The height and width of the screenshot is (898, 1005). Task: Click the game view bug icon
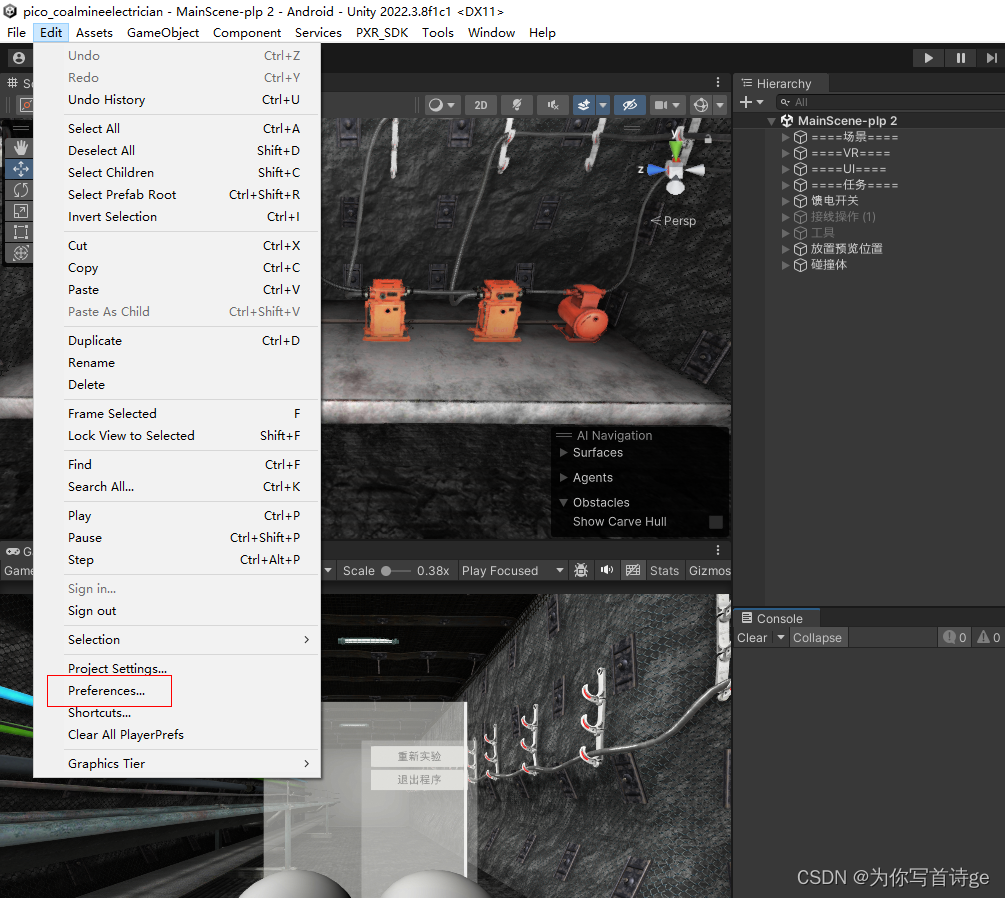(581, 570)
